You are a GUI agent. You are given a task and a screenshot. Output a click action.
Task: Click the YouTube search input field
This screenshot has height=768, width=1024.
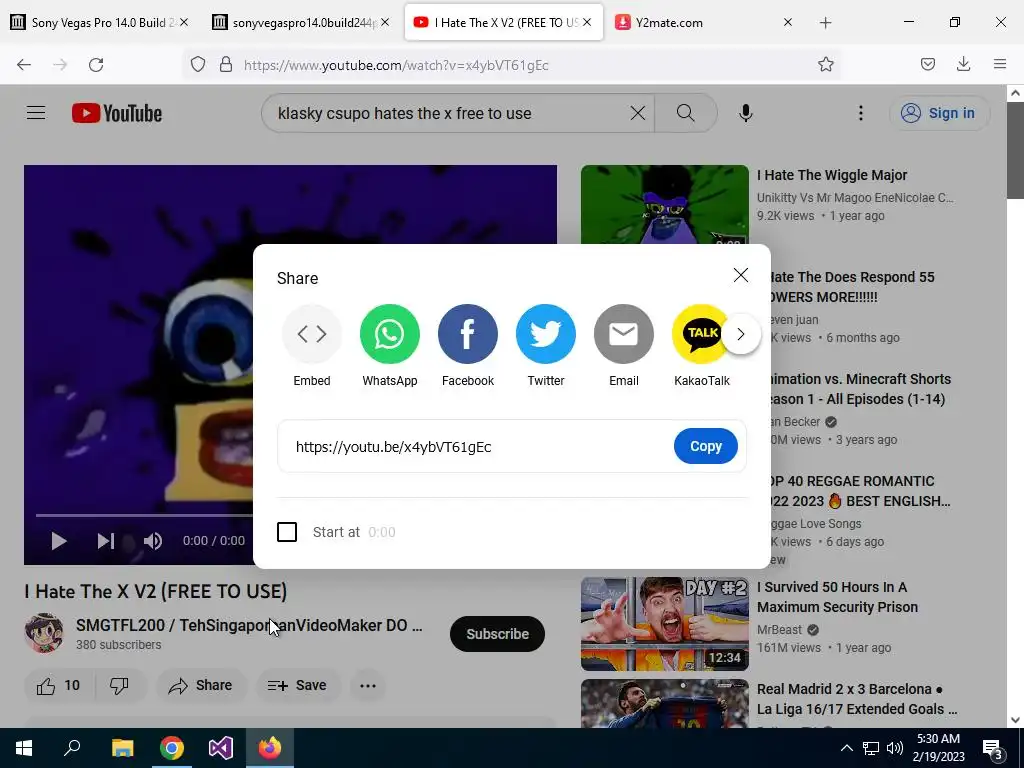click(x=449, y=113)
